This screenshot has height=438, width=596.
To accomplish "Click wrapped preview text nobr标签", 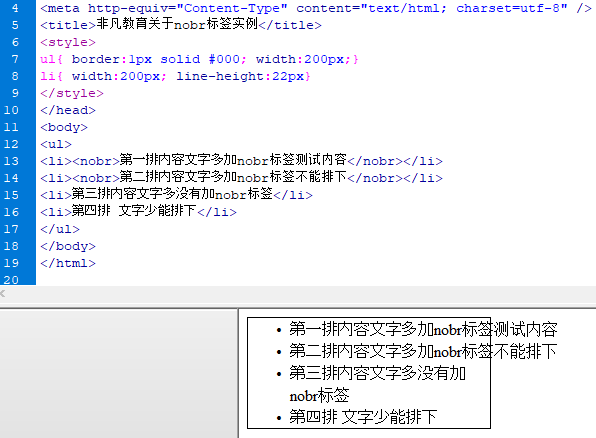I will click(x=319, y=395).
